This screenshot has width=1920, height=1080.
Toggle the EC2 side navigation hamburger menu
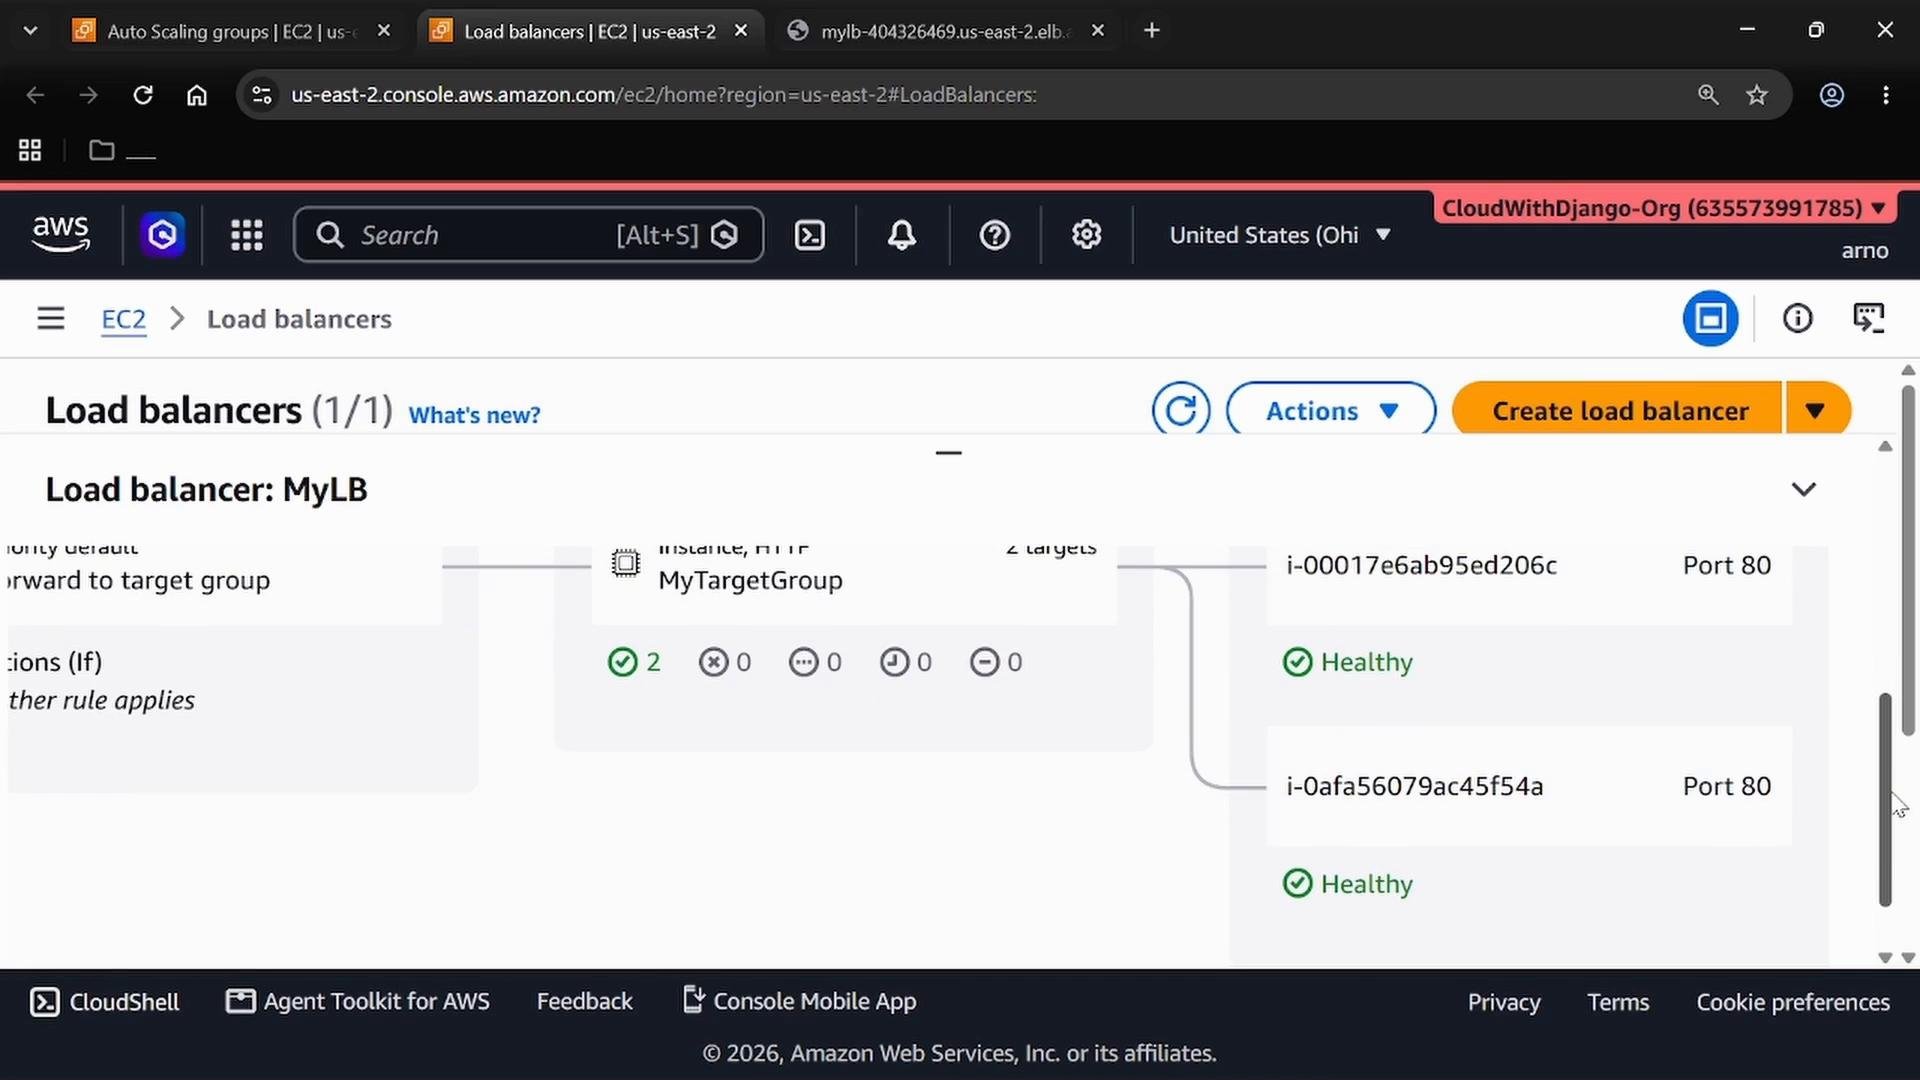click(x=51, y=319)
